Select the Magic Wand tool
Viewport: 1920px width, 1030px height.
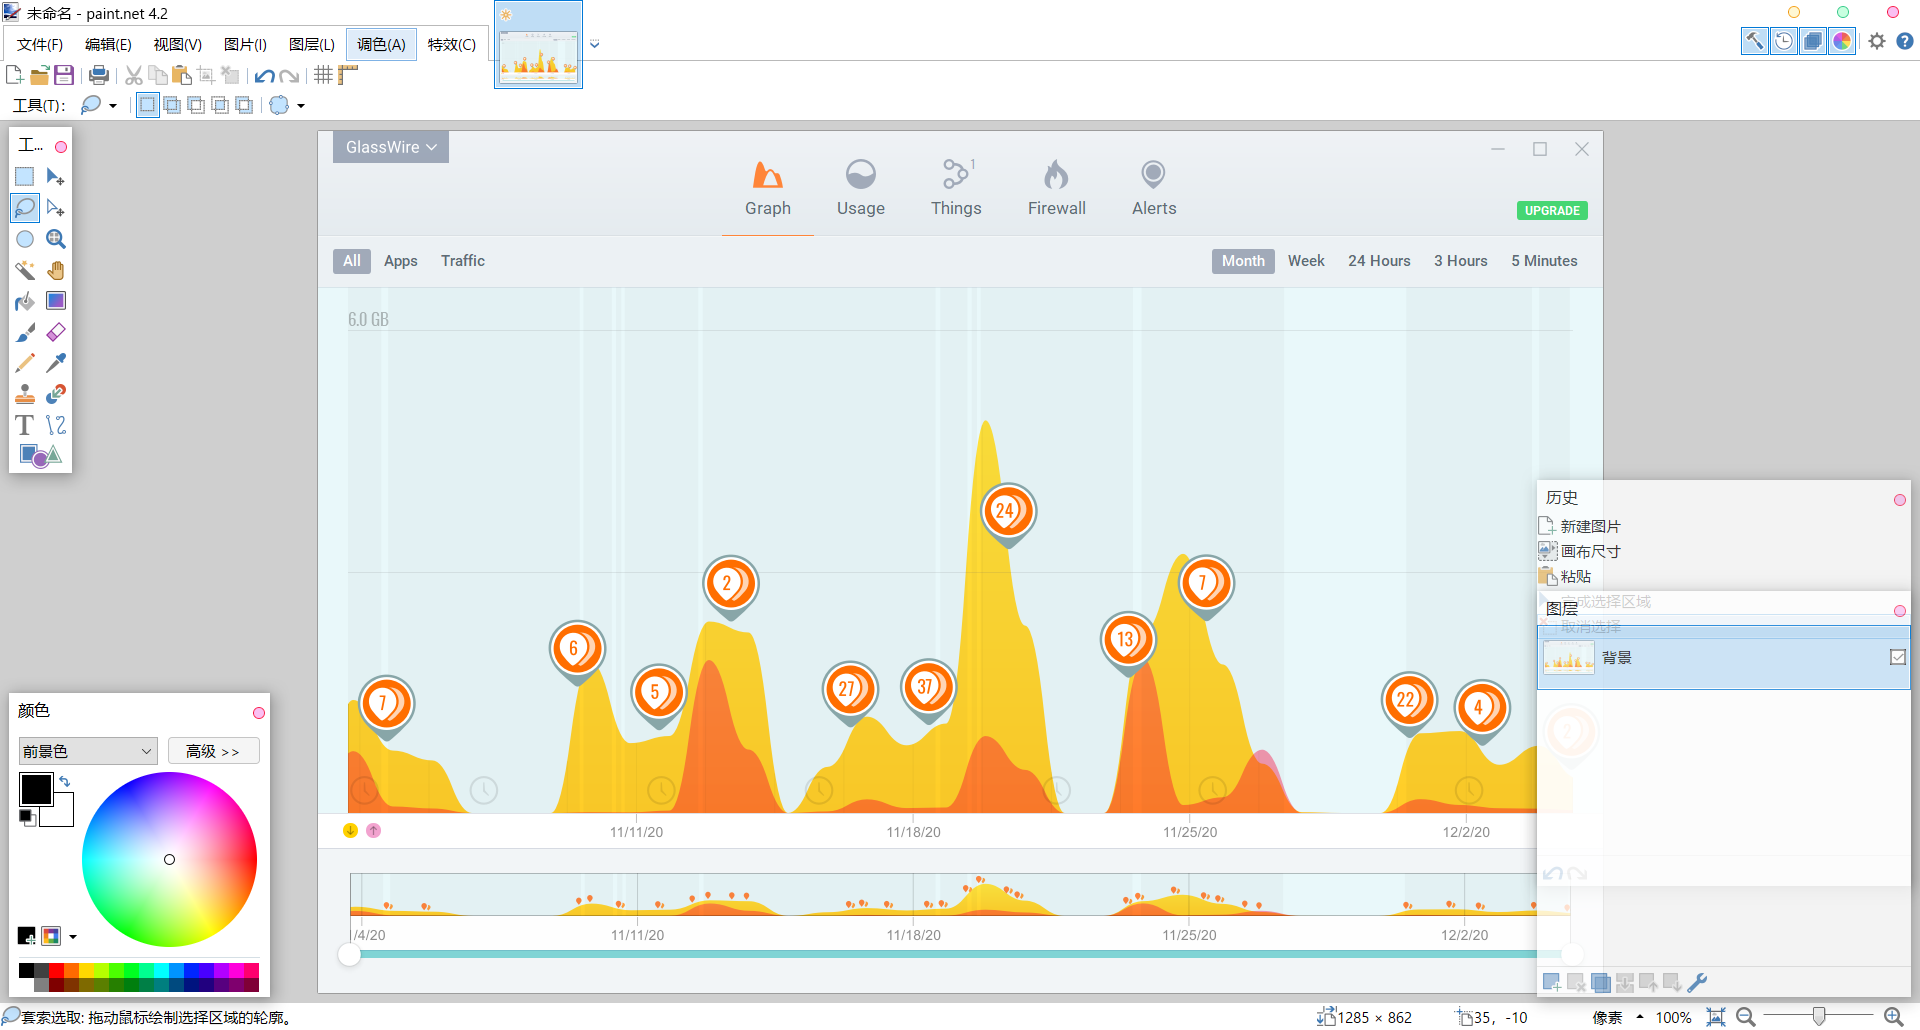pyautogui.click(x=25, y=270)
